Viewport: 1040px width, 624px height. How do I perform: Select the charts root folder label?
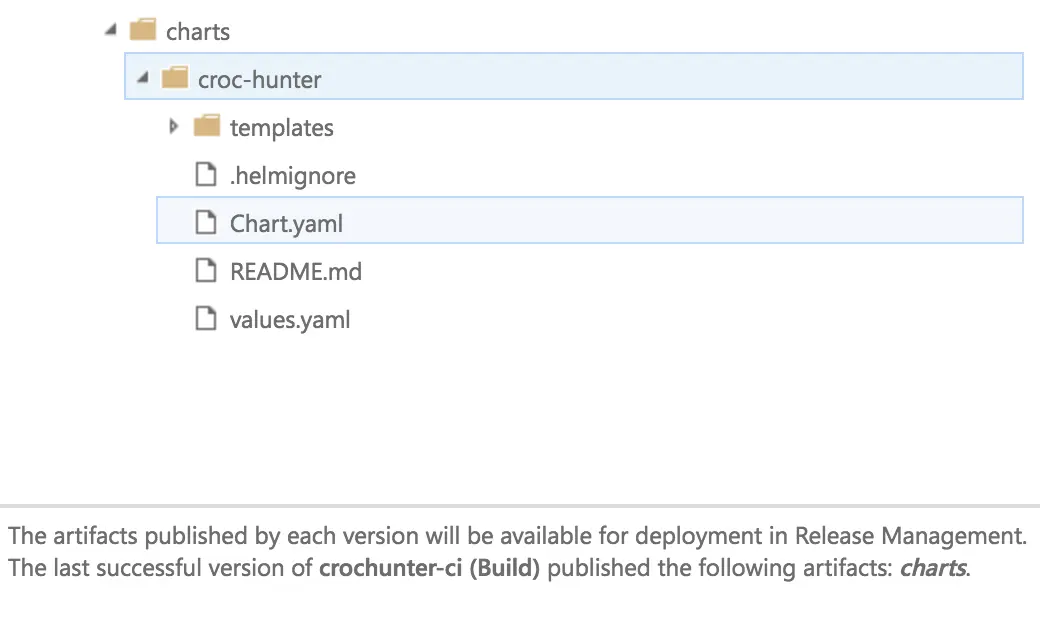198,31
